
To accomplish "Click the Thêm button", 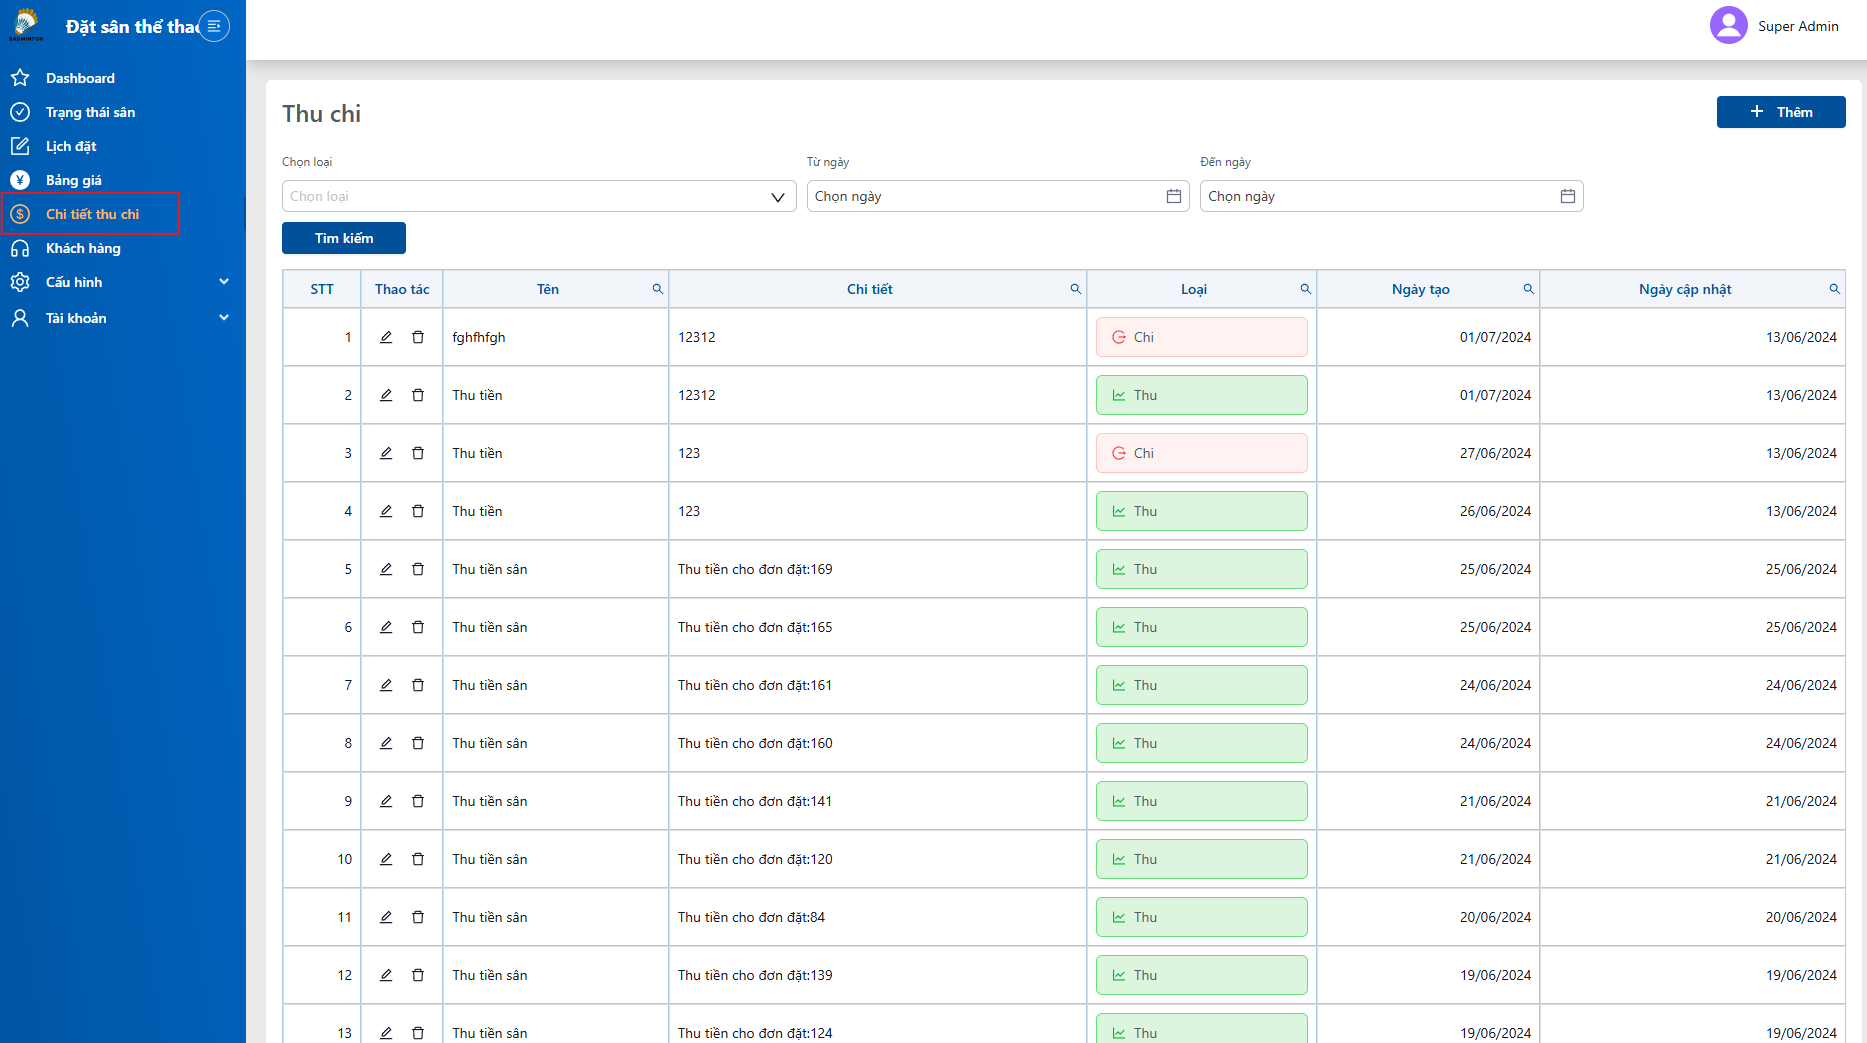I will [1781, 112].
